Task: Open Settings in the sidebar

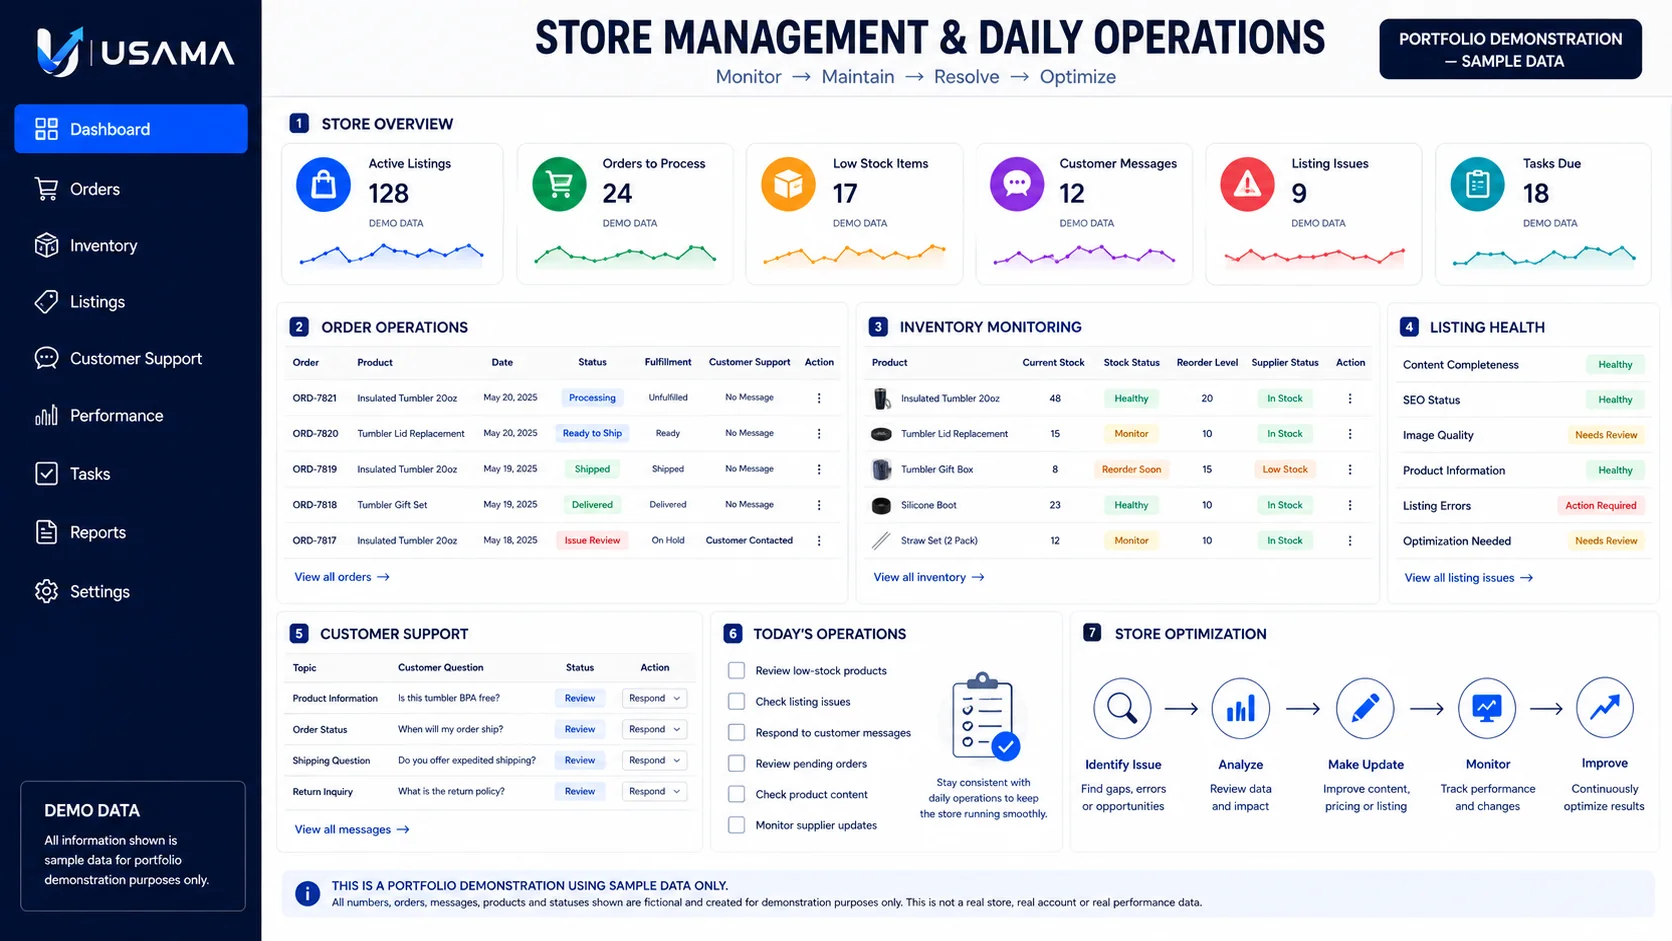Action: point(82,591)
